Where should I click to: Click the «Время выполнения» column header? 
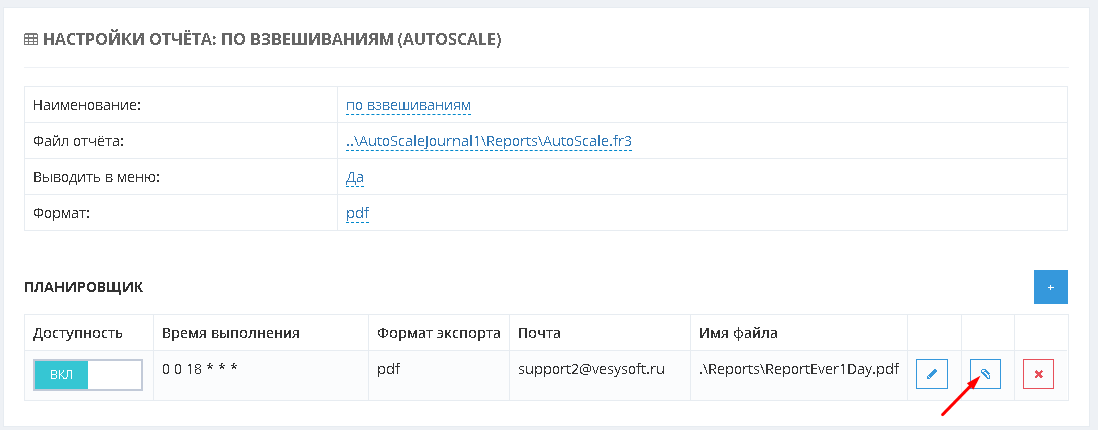[x=231, y=333]
